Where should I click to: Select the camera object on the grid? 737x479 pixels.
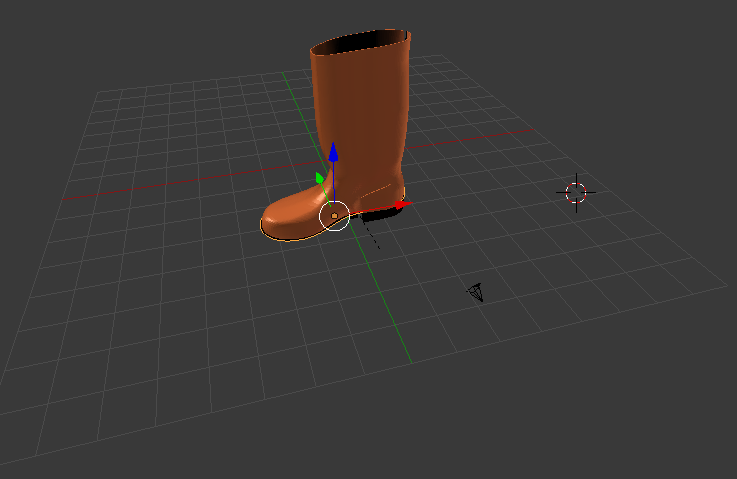(477, 292)
